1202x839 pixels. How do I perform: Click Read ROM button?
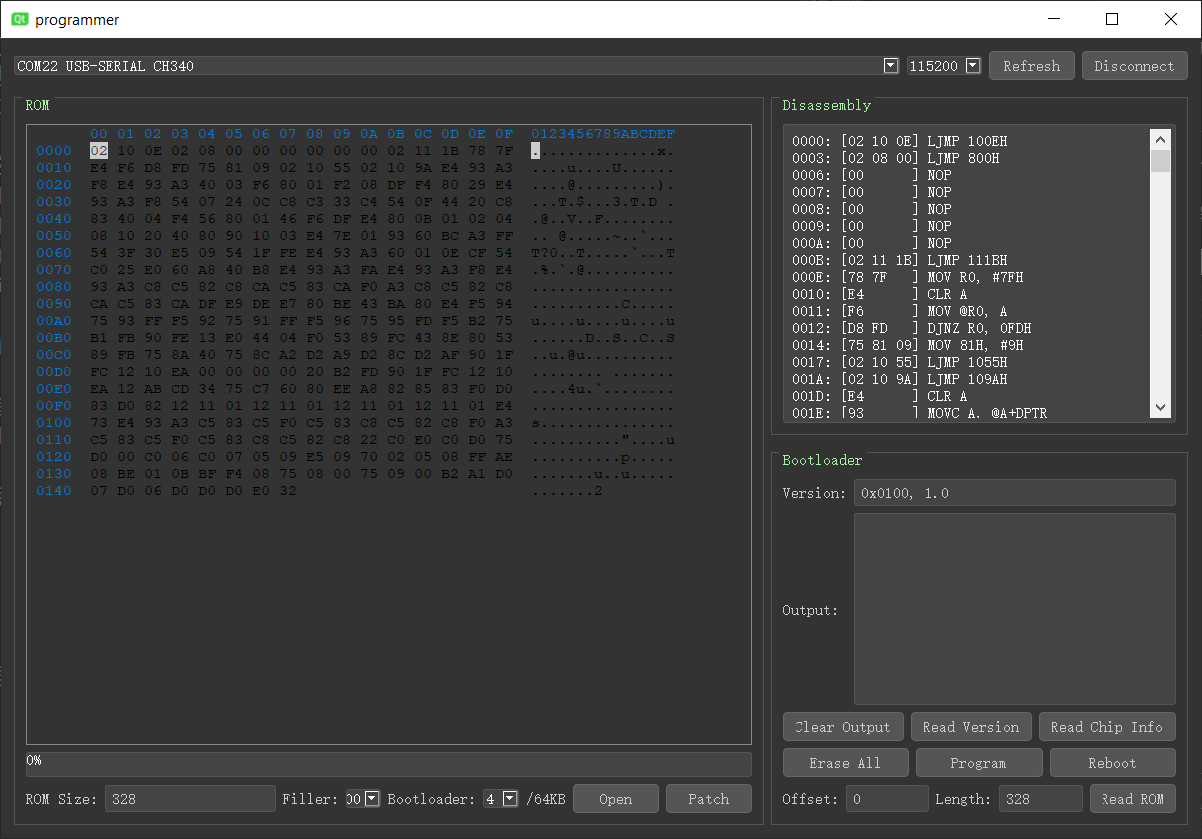[1133, 798]
